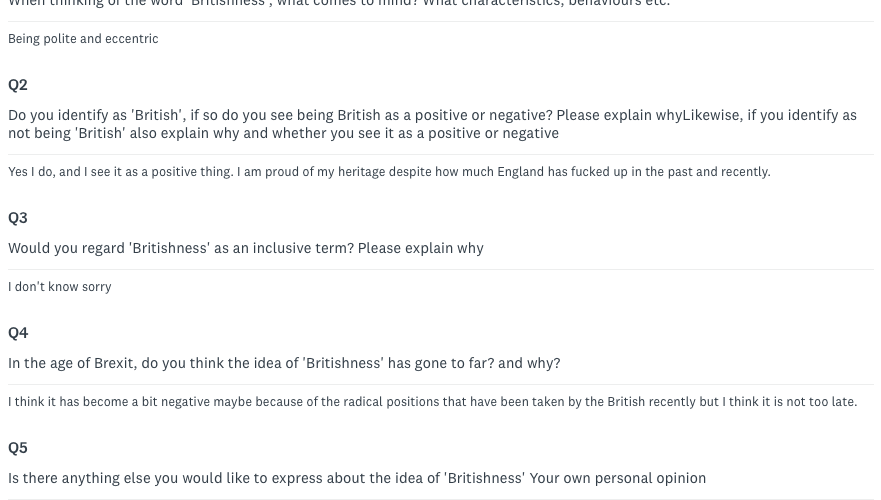The image size is (881, 500).
Task: Click the divider line under the Q4 question
Action: (x=440, y=384)
